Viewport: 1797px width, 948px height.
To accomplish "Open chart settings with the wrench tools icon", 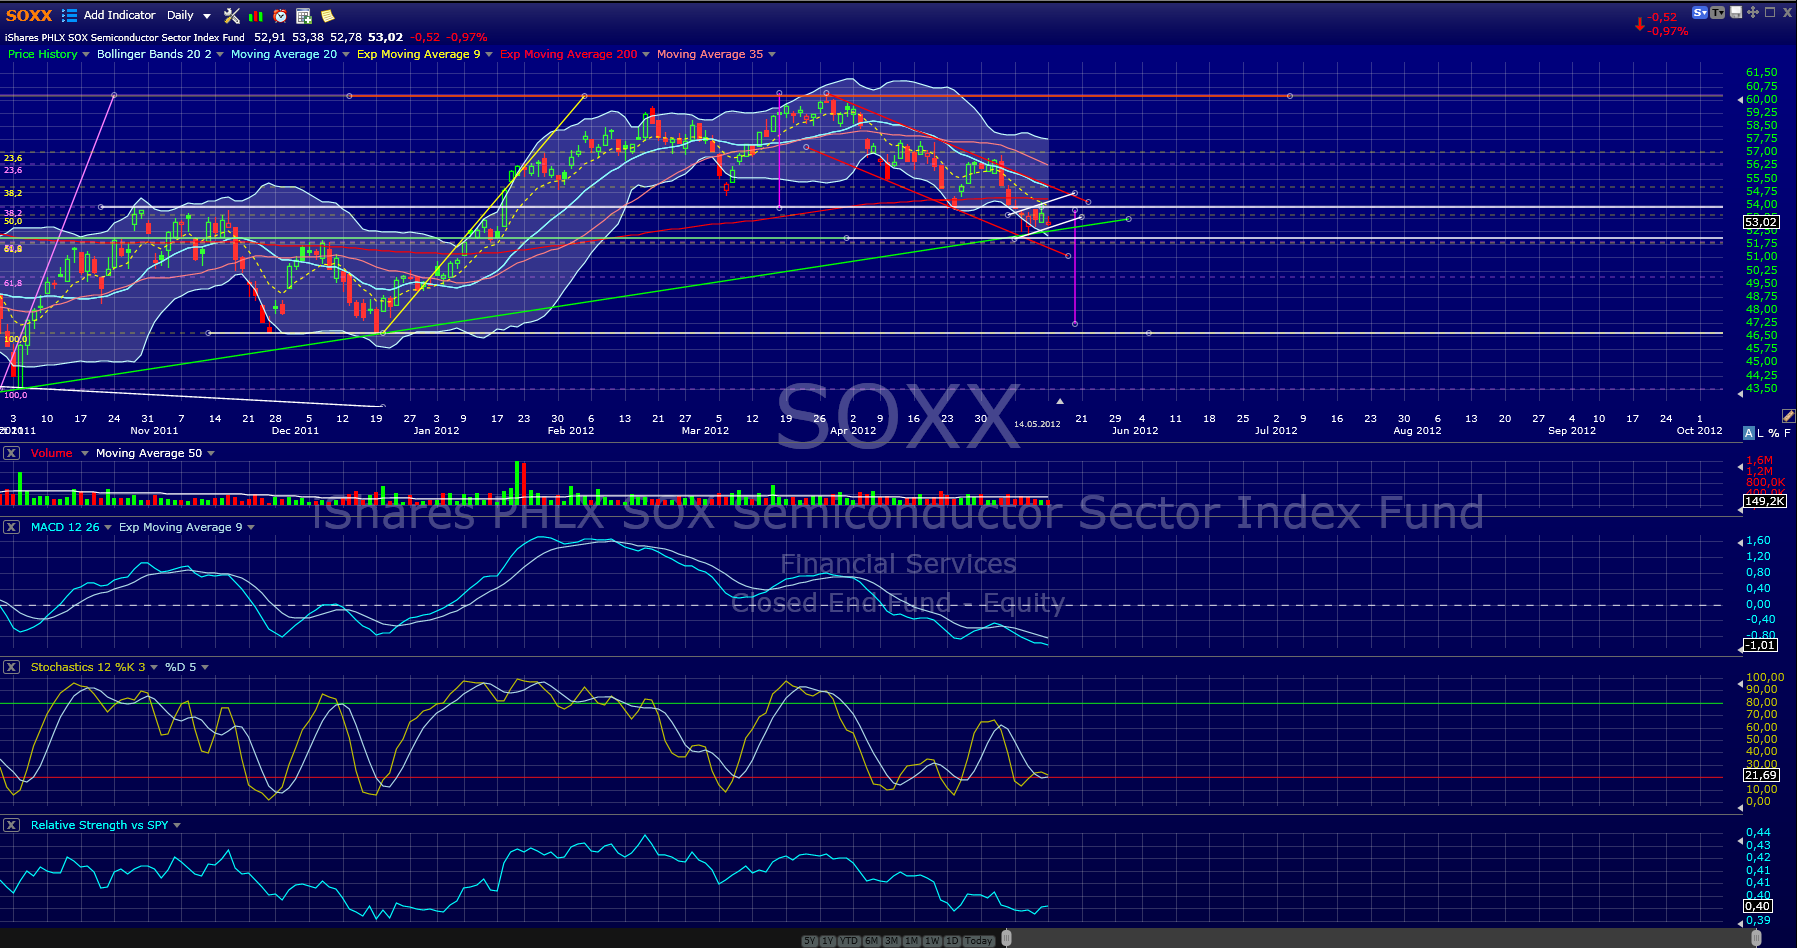I will pos(232,15).
